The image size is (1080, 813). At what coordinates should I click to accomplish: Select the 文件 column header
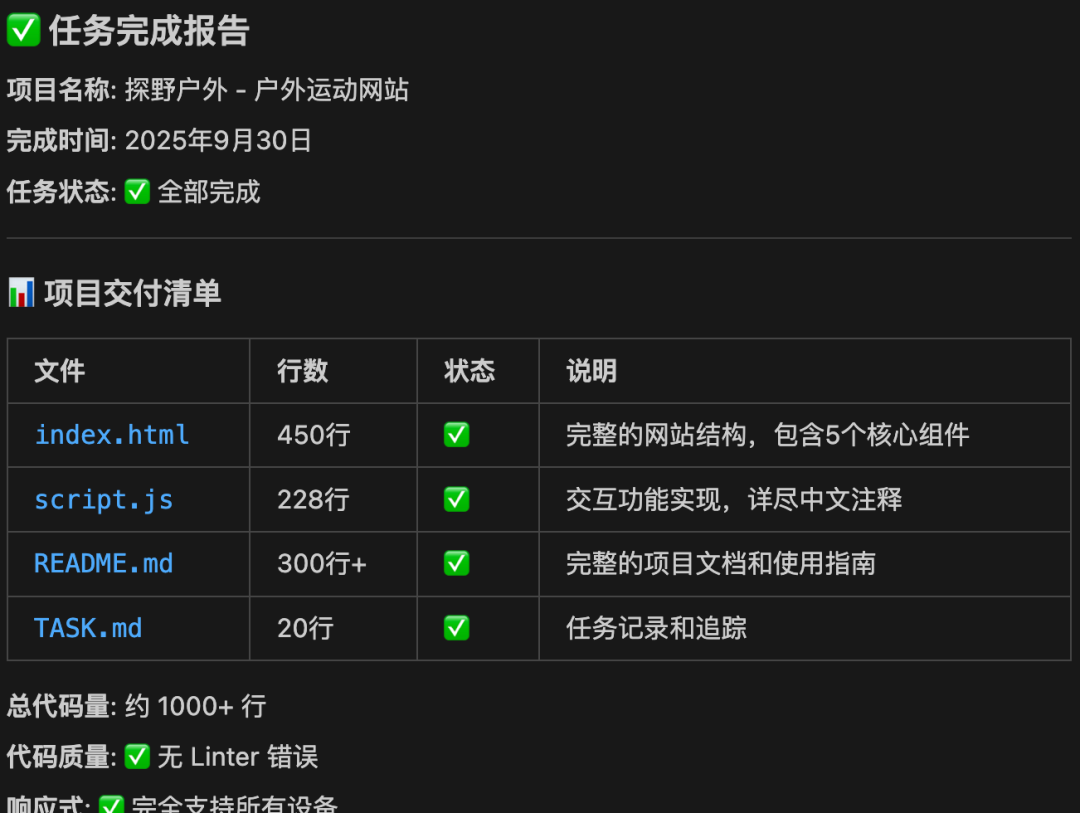click(x=60, y=371)
